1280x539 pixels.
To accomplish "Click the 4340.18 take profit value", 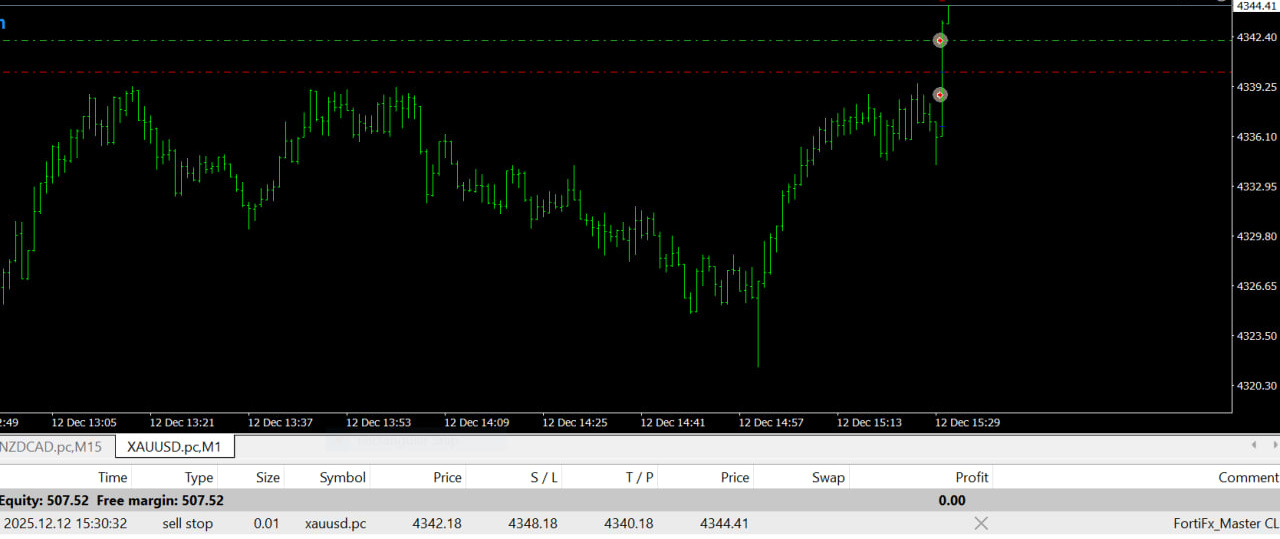I will 629,523.
